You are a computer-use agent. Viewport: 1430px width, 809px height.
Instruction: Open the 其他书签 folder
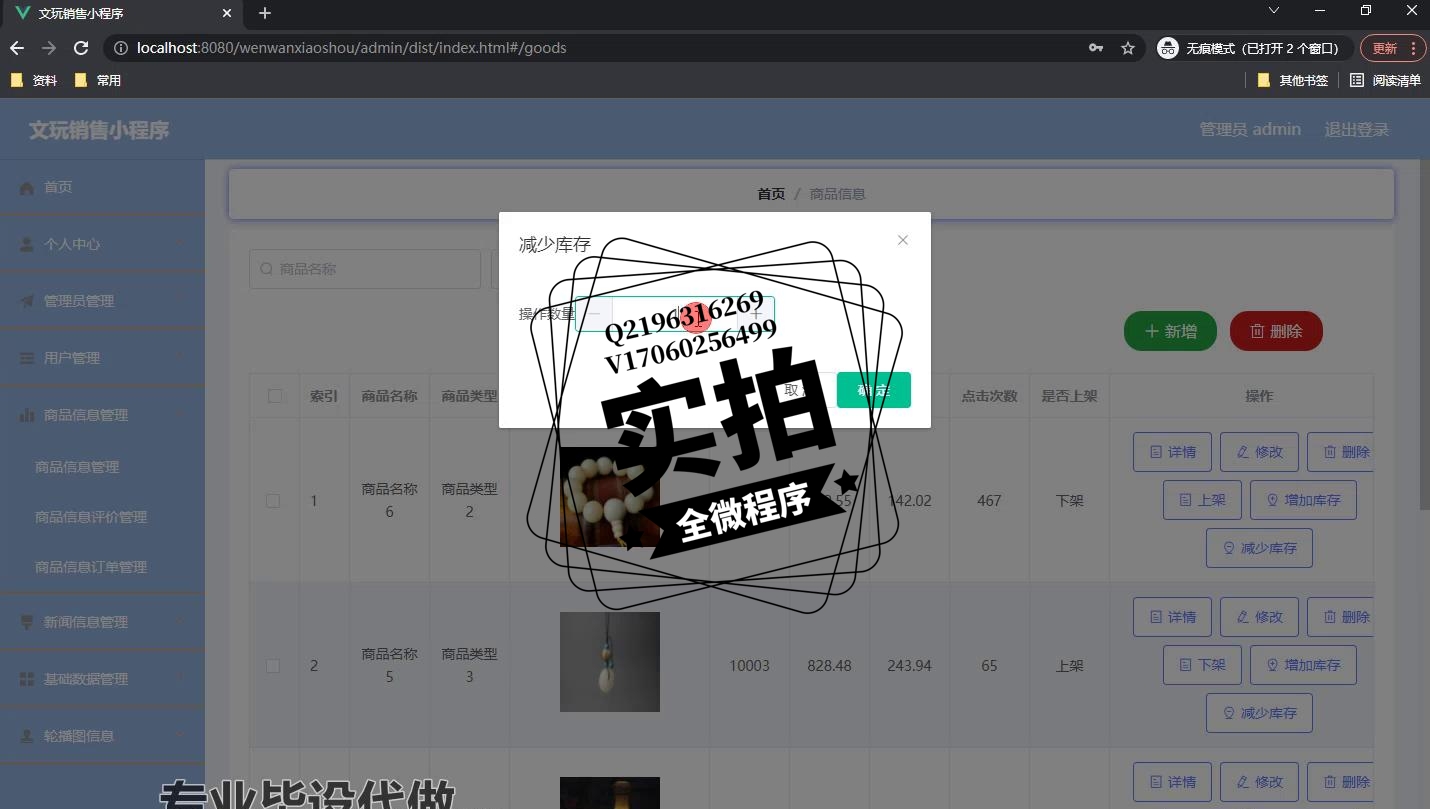(x=1293, y=80)
